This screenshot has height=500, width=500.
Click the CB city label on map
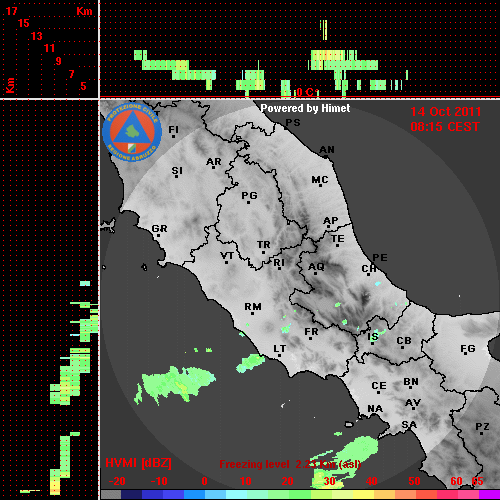(x=404, y=341)
